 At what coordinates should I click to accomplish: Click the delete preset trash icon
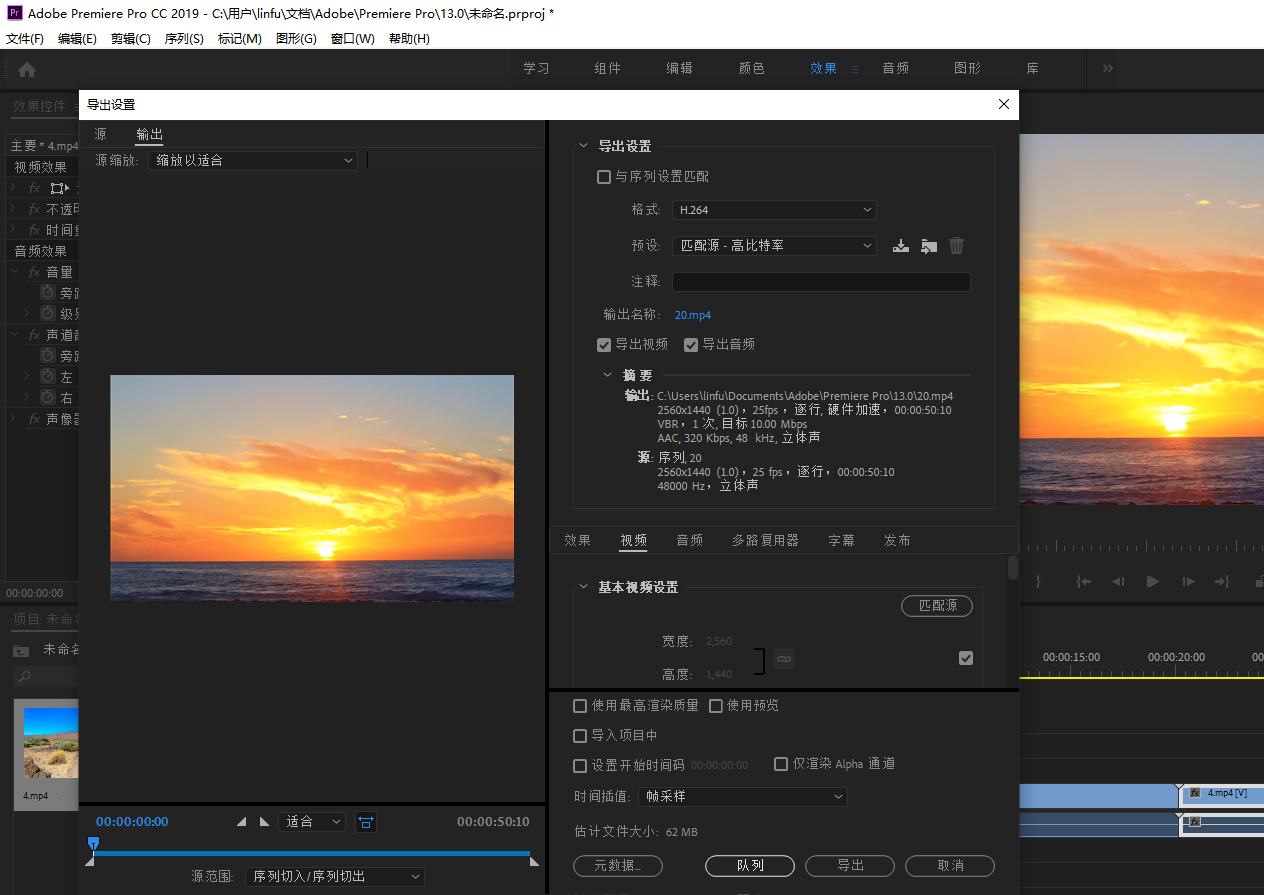click(x=957, y=246)
